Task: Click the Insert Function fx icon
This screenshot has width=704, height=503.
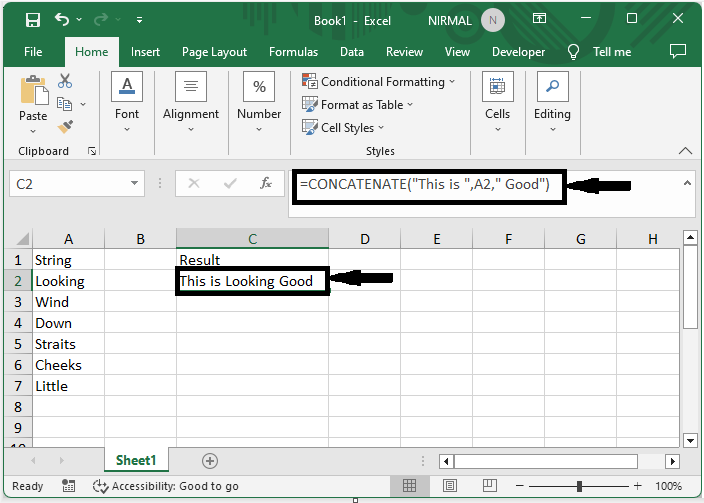Action: pyautogui.click(x=266, y=184)
